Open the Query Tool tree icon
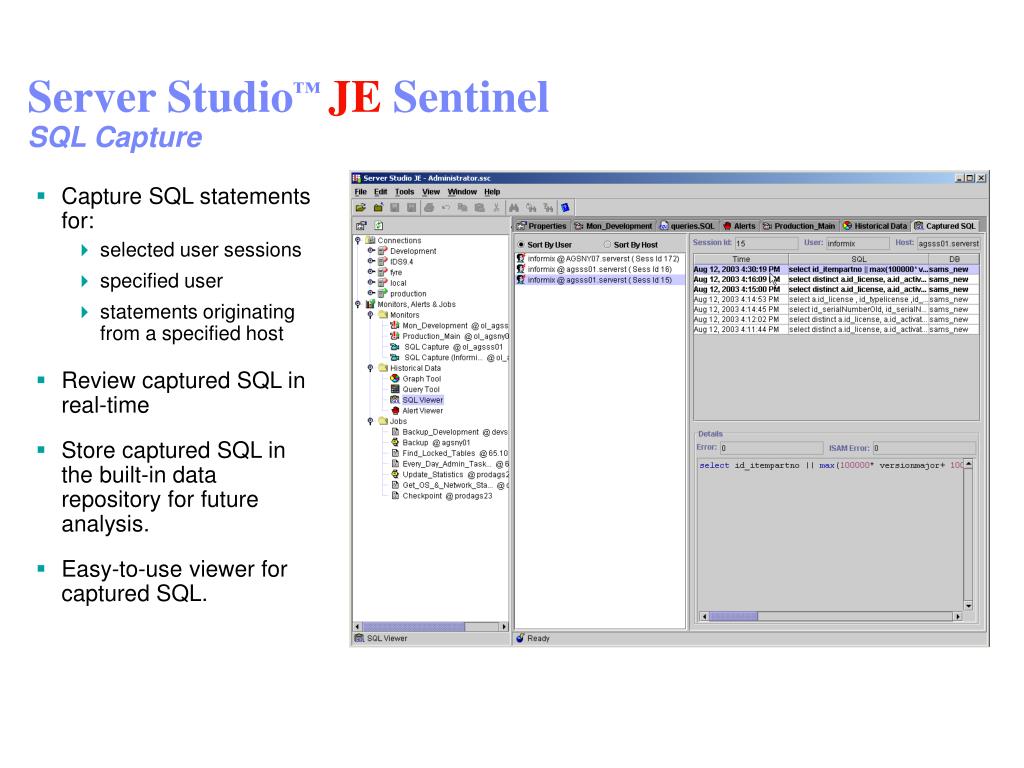This screenshot has width=1024, height=768. point(394,389)
